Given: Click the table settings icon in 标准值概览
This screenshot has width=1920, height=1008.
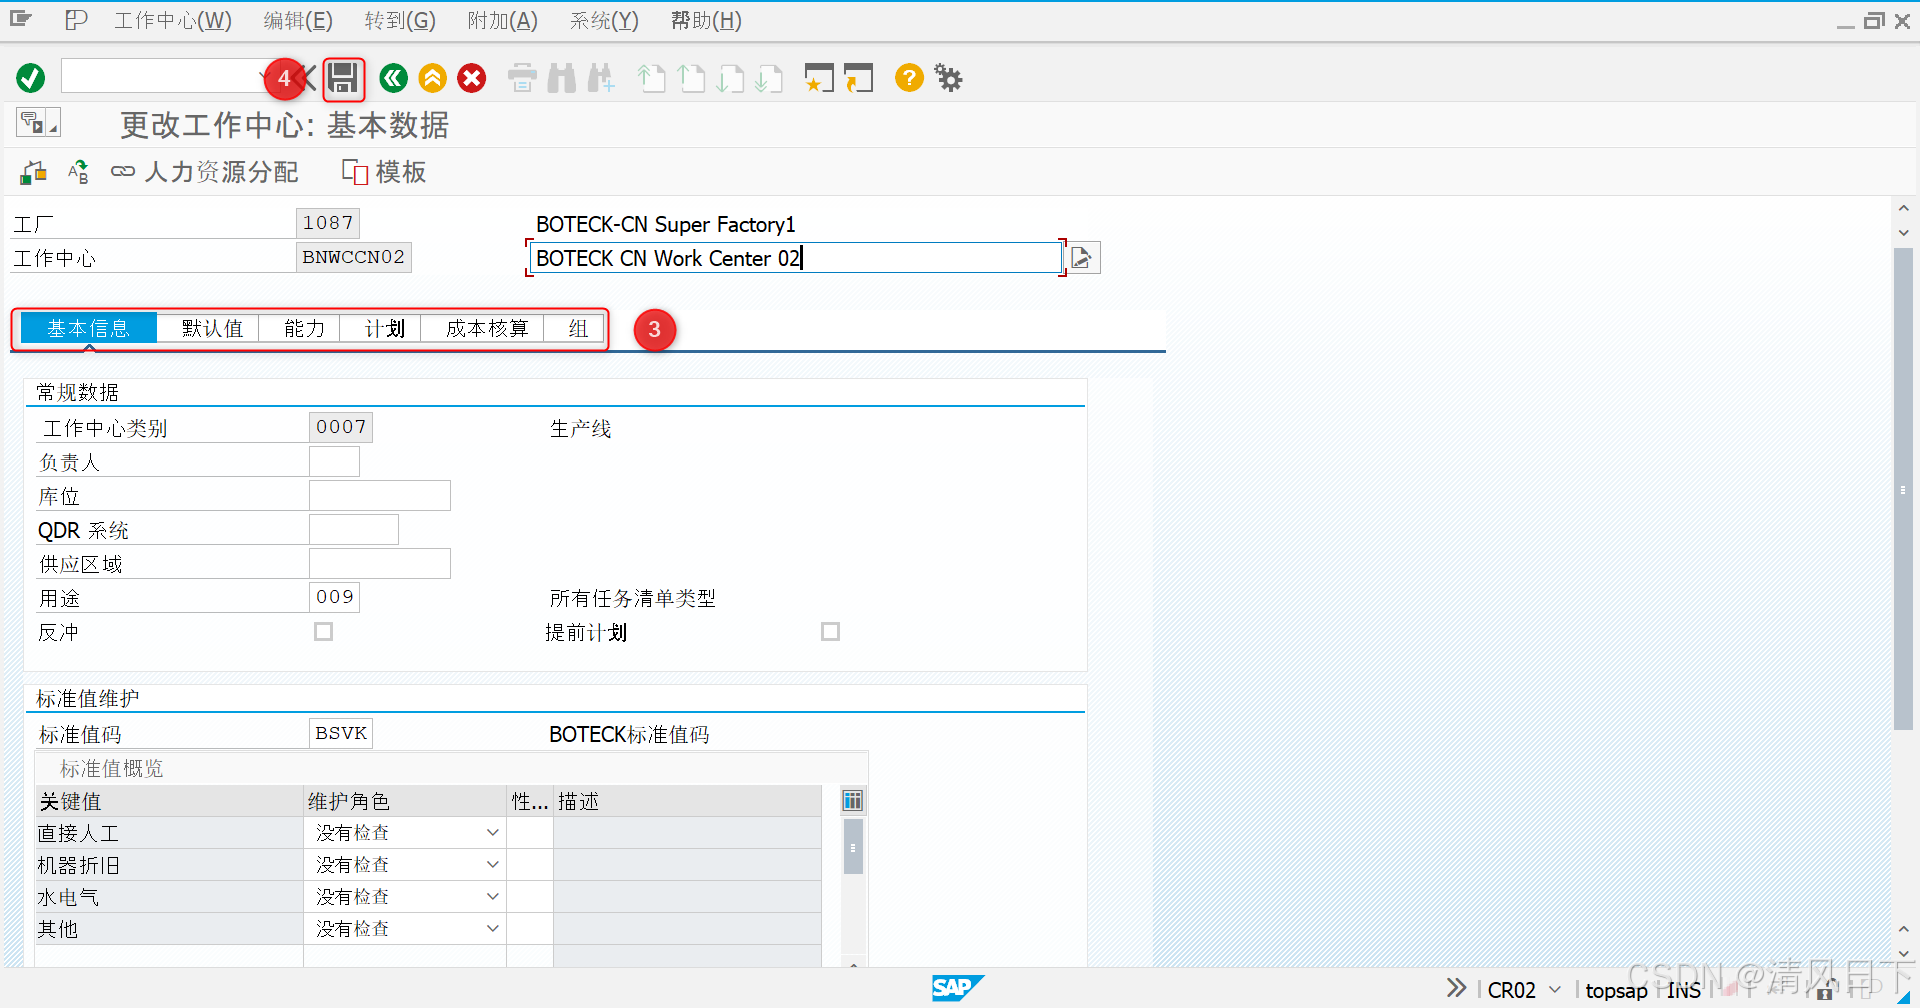Looking at the screenshot, I should 852,800.
